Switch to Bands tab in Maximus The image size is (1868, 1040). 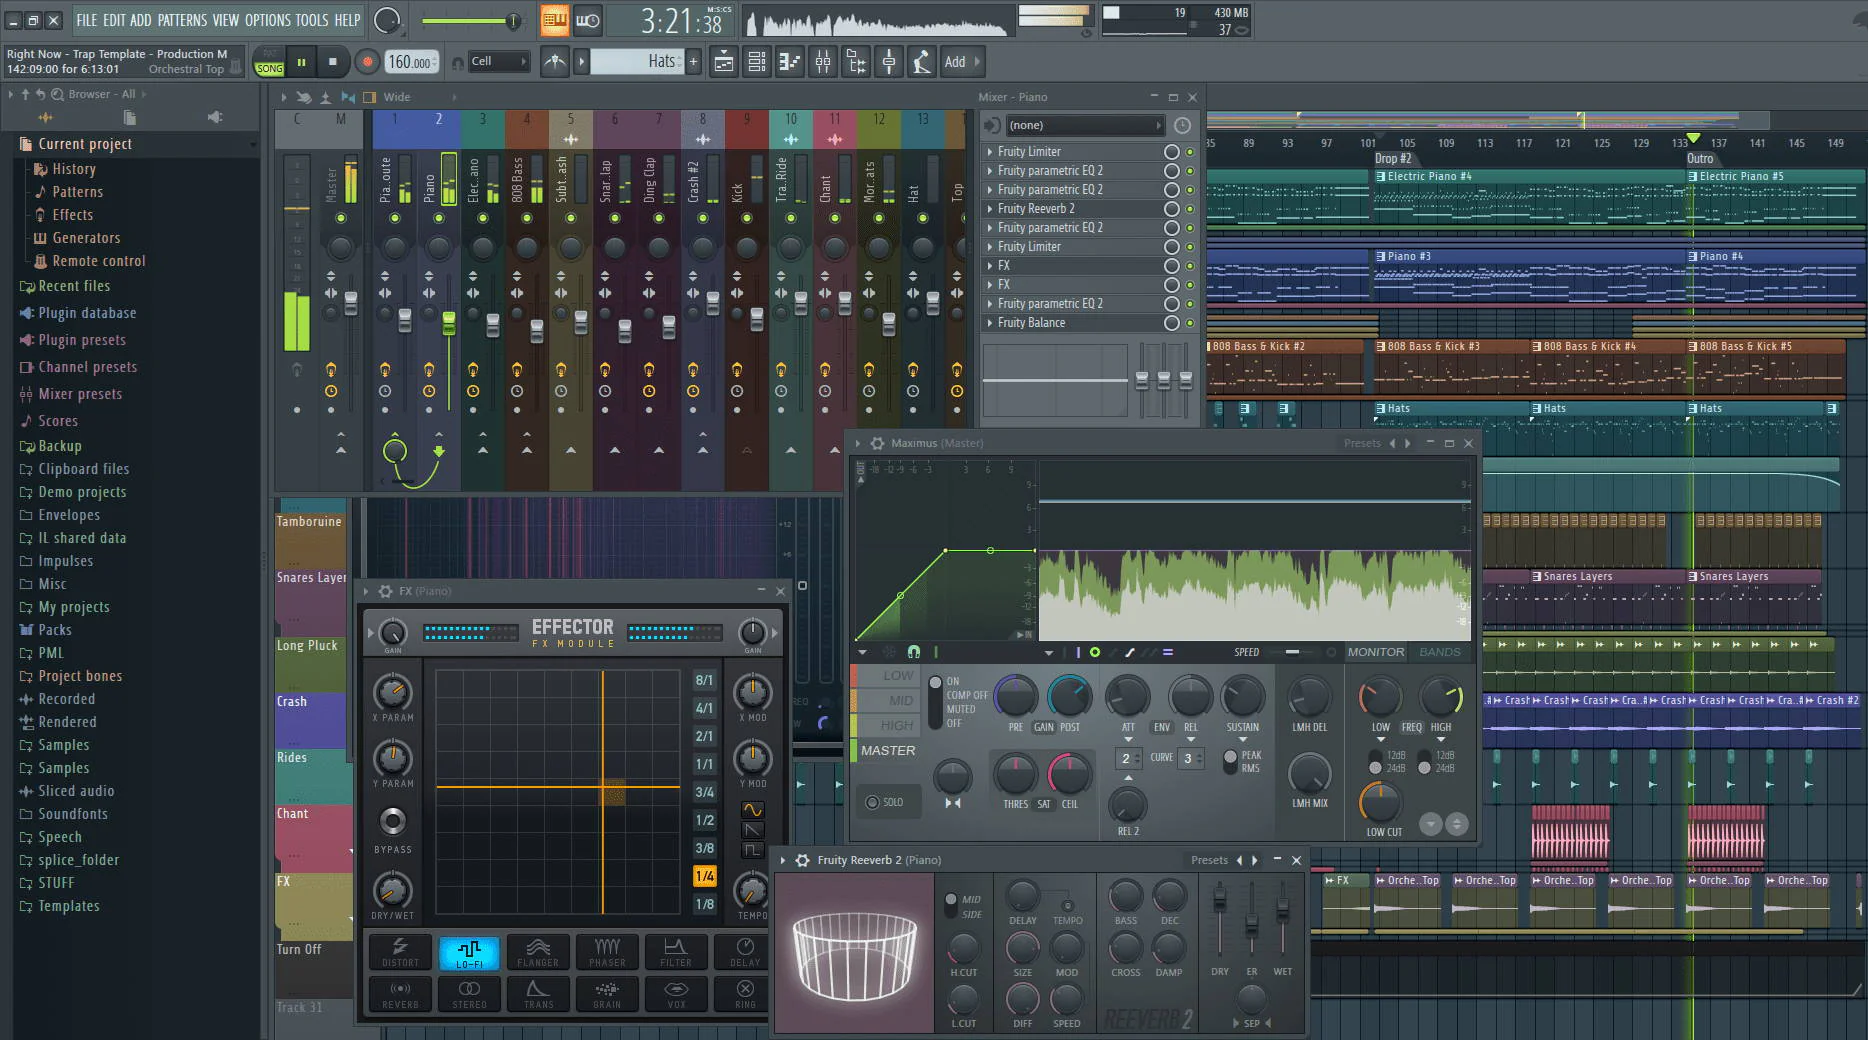click(1439, 652)
